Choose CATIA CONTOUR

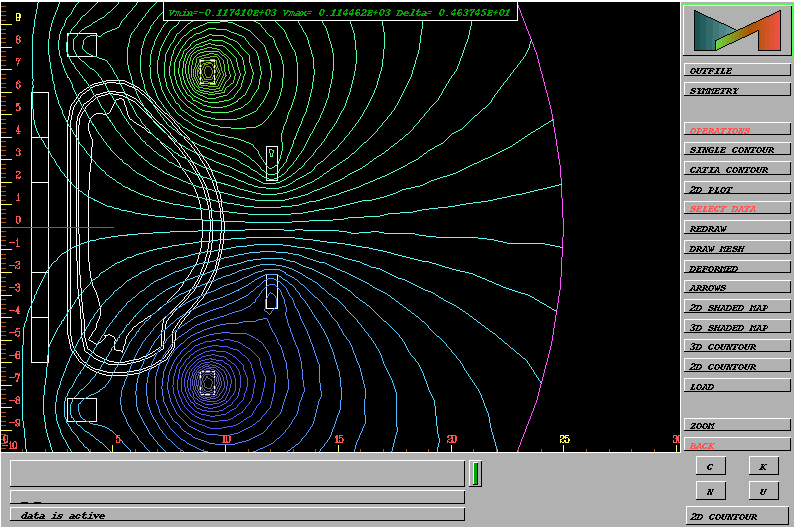pos(737,169)
